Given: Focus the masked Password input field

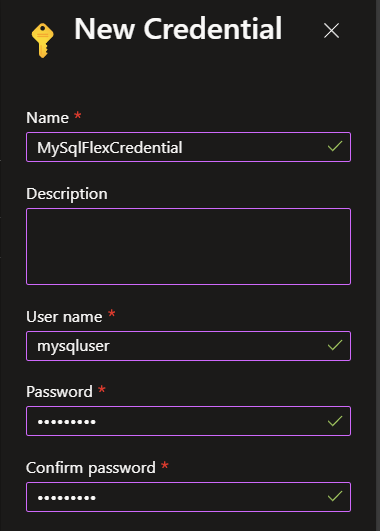Looking at the screenshot, I should tap(188, 421).
